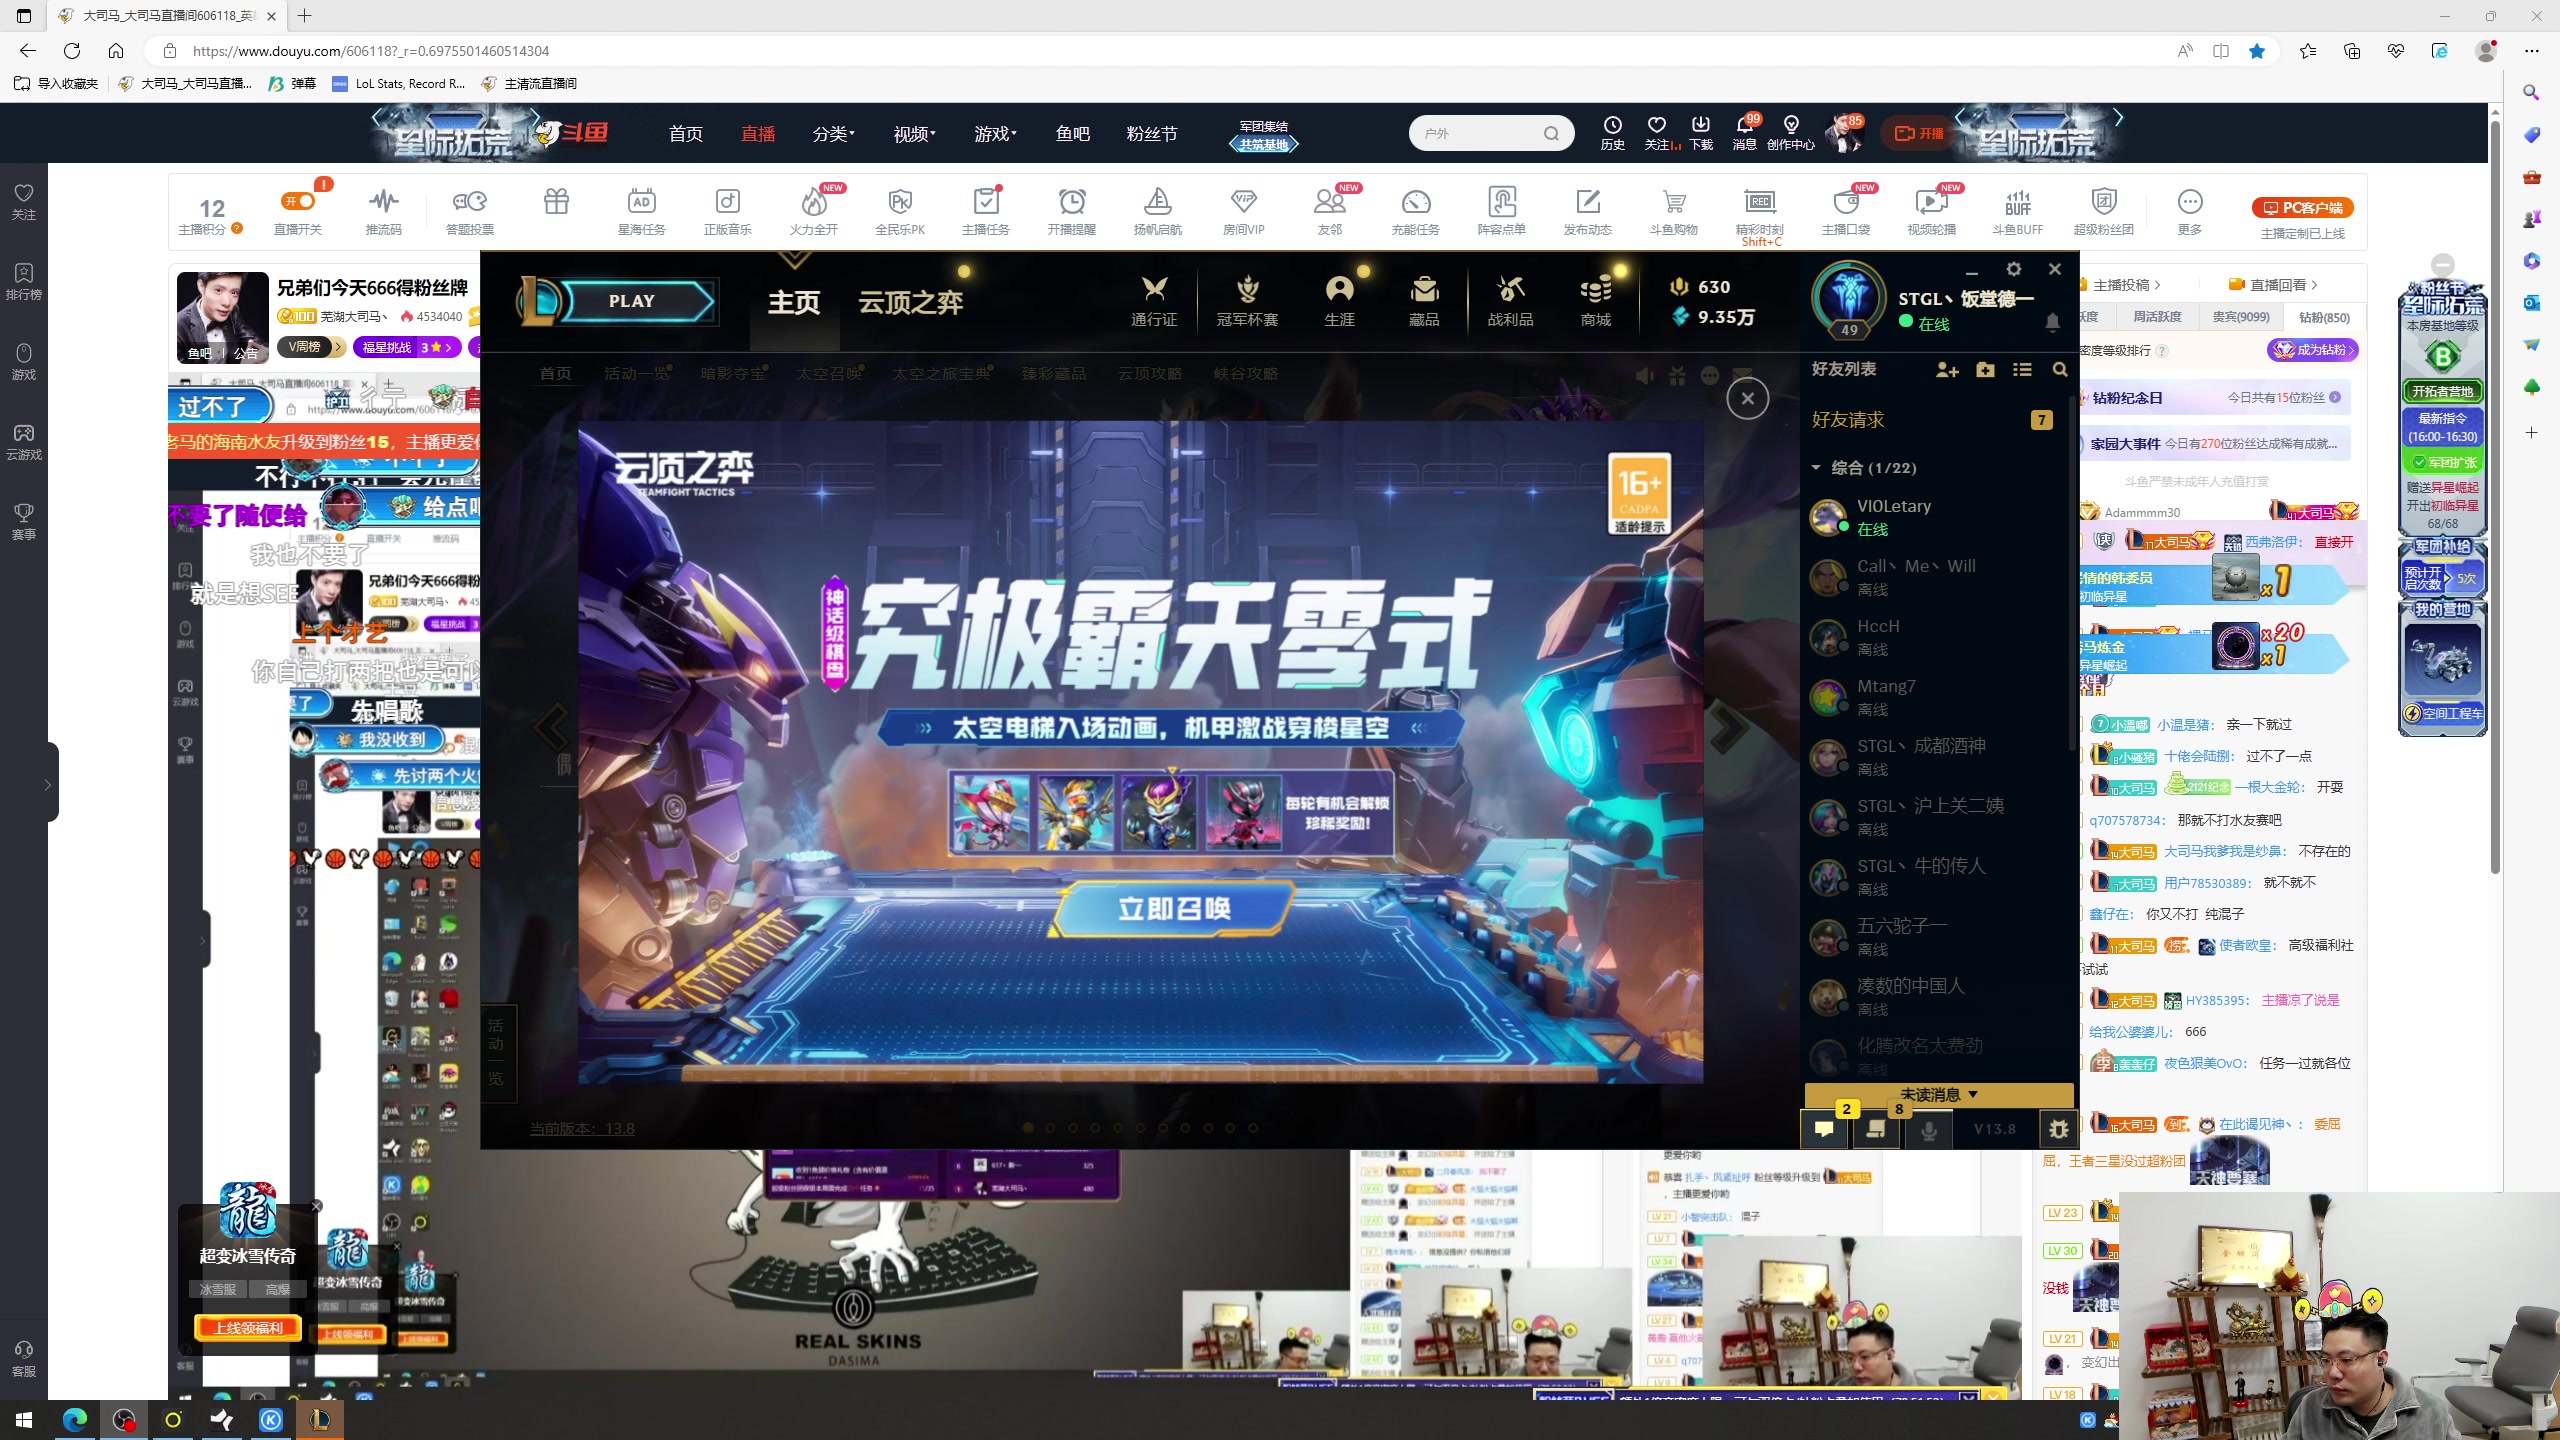Open 直播回看 link in chat panel
This screenshot has height=1440, width=2560.
pyautogui.click(x=2273, y=285)
